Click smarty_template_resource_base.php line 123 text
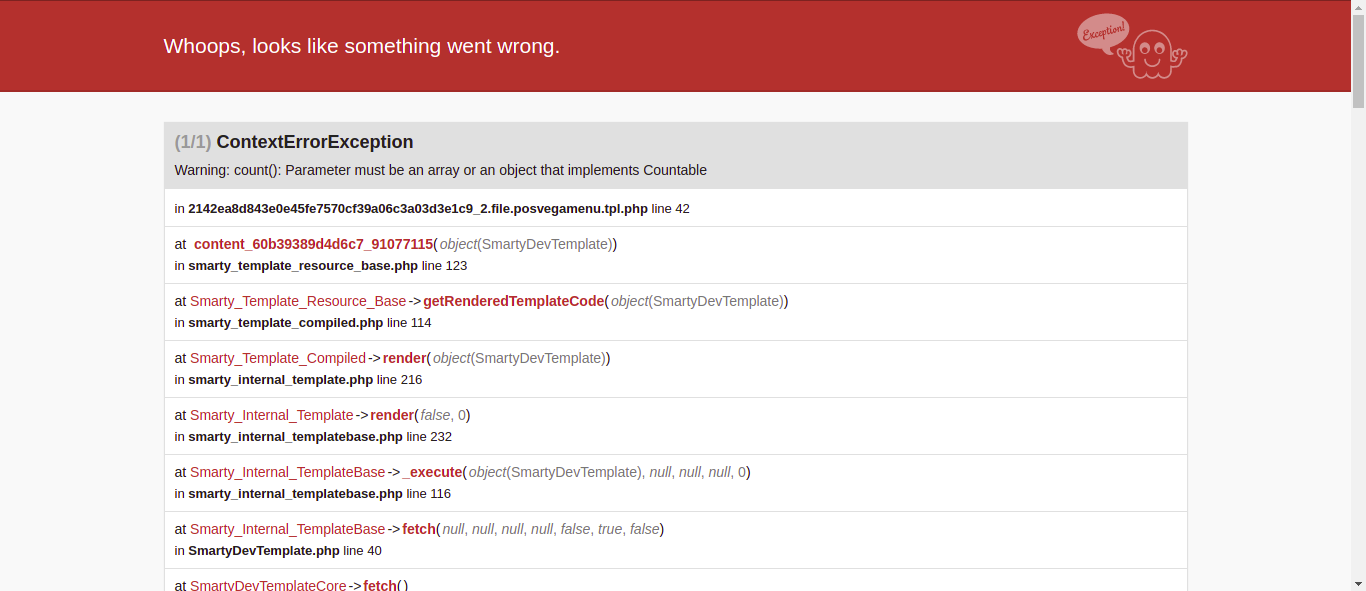This screenshot has height=591, width=1366. click(327, 266)
